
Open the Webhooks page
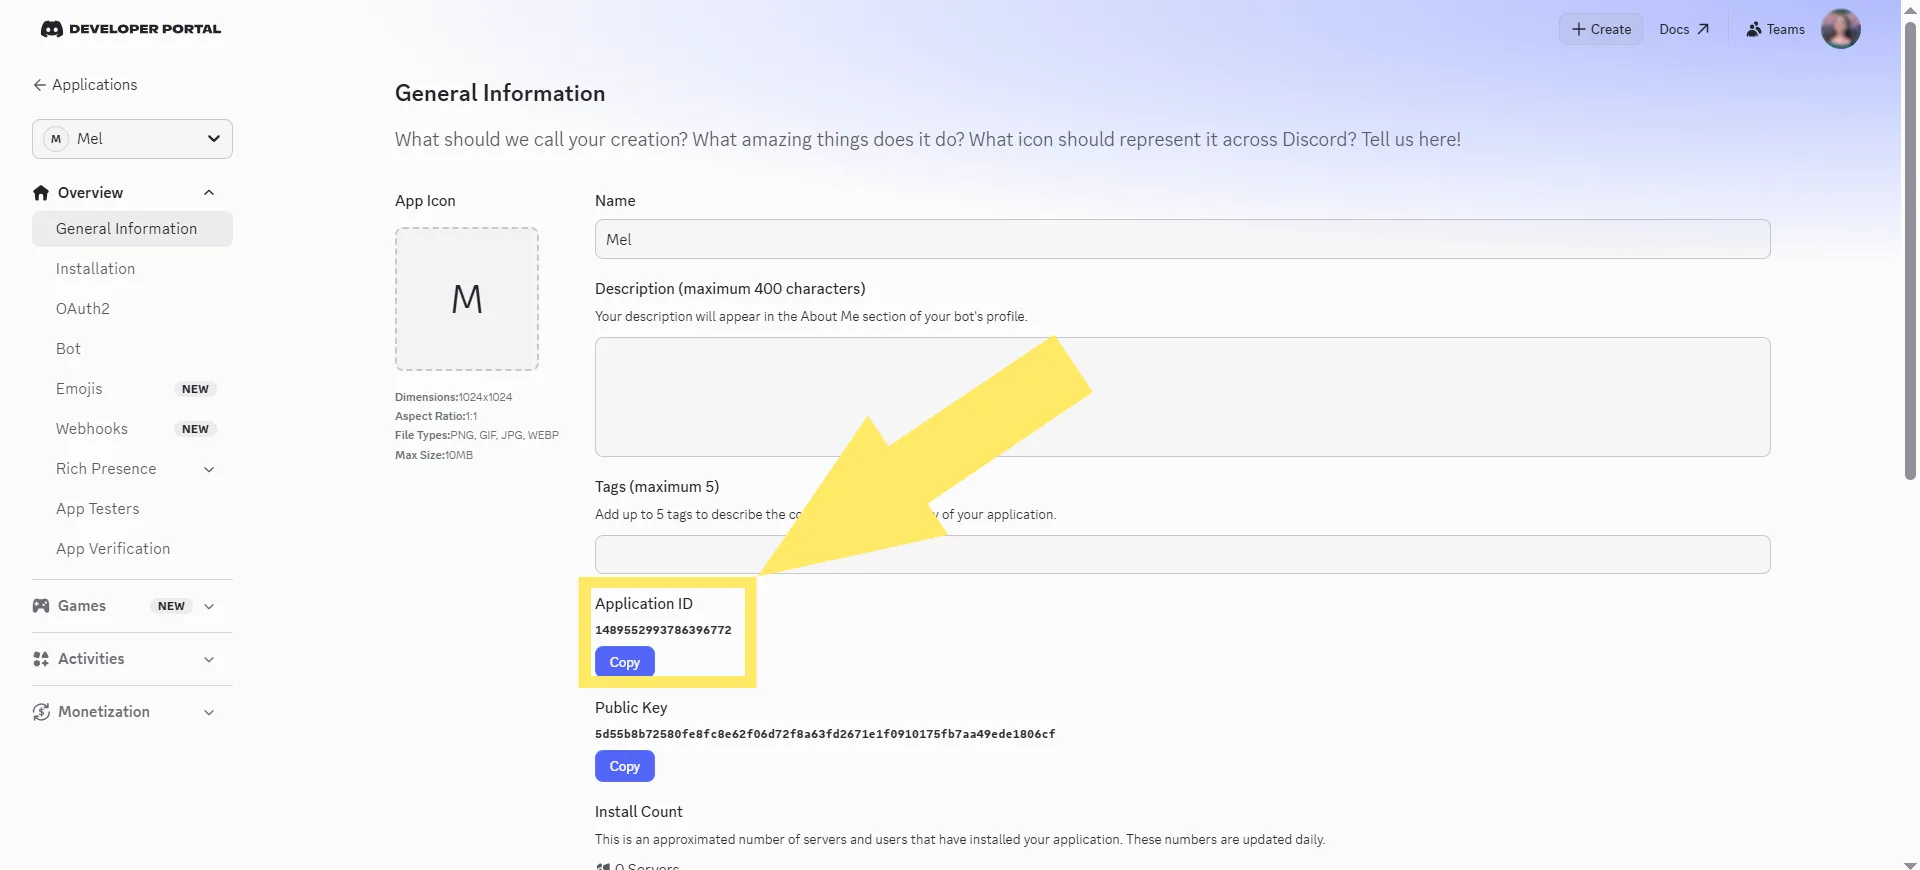pos(92,429)
